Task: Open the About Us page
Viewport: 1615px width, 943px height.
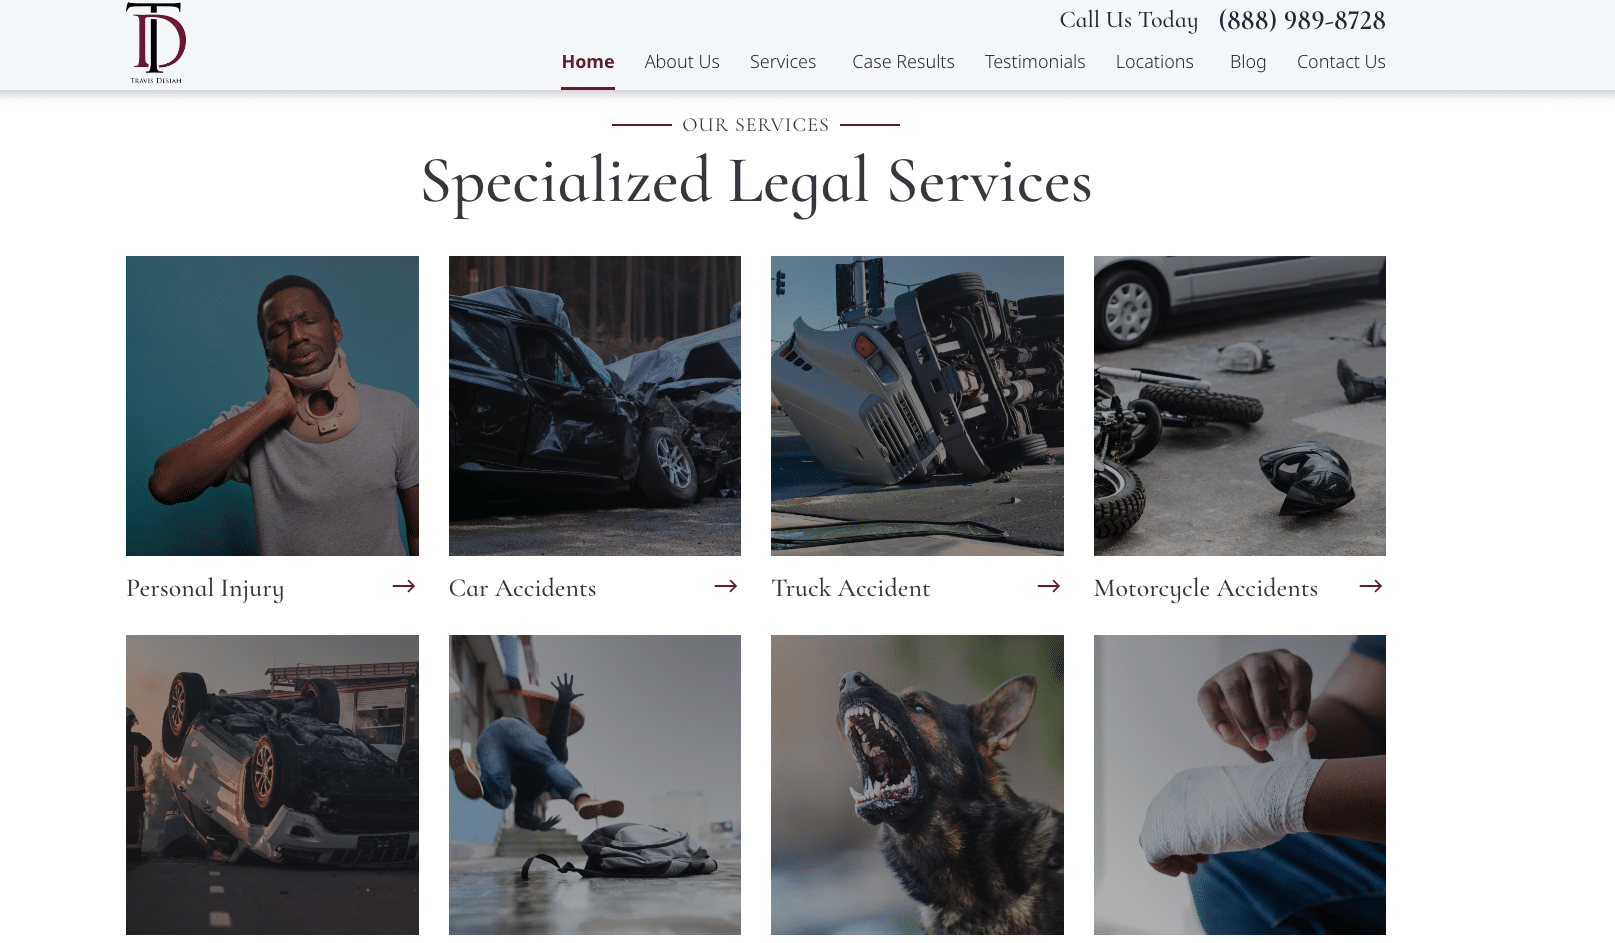Action: click(x=682, y=62)
